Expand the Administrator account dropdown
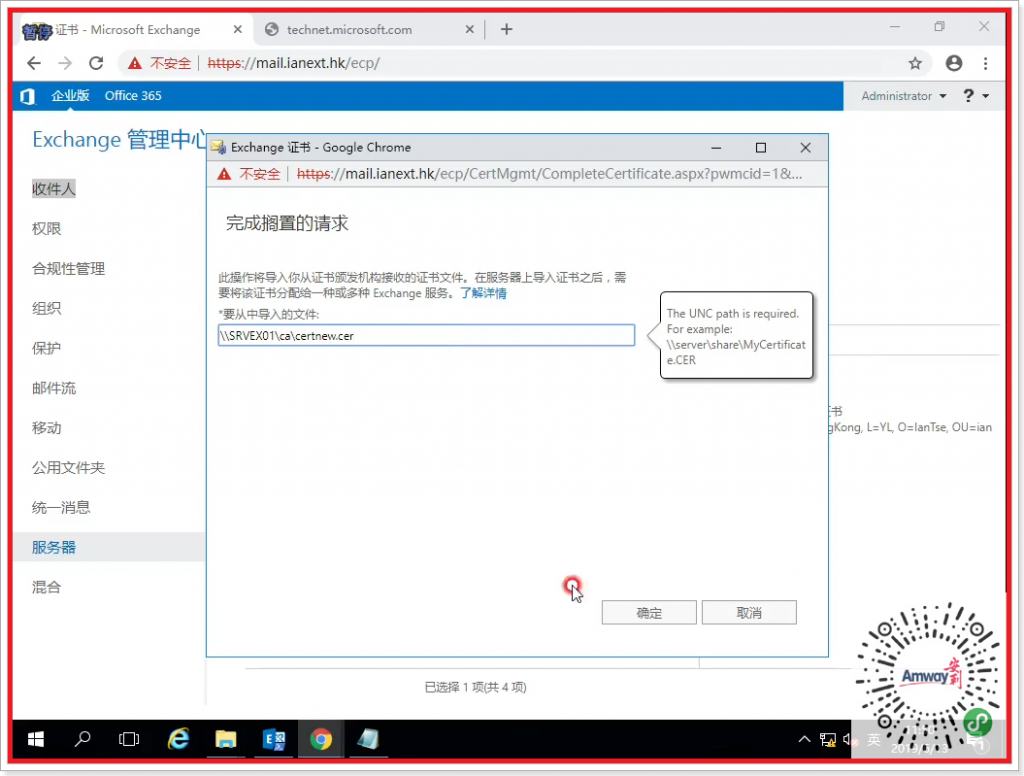Screen dimensions: 1024x776 [903, 96]
